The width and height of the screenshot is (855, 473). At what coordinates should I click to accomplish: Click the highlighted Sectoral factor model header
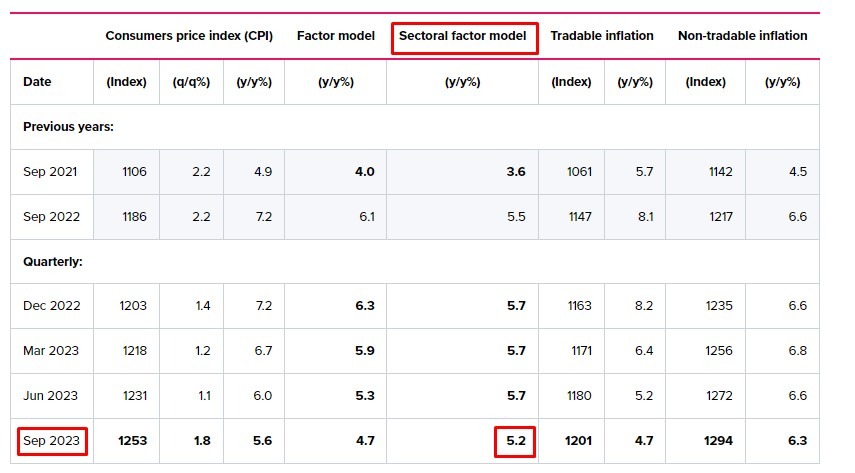pos(463,37)
